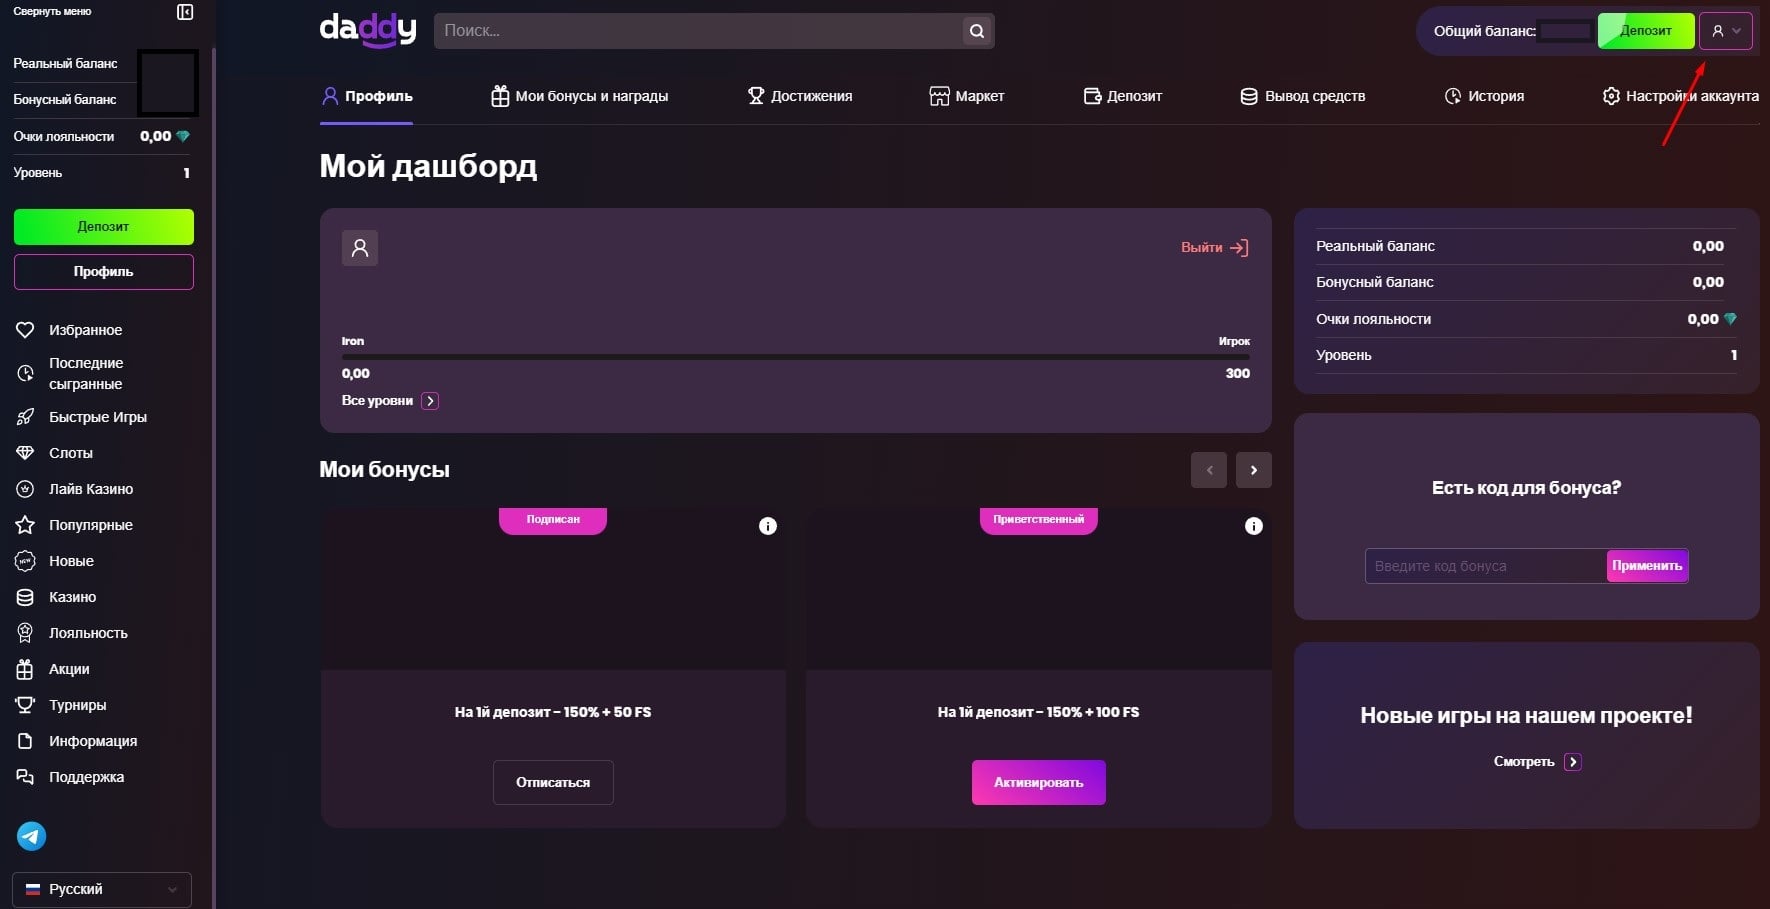Expand the Russian language dropdown

coord(102,889)
